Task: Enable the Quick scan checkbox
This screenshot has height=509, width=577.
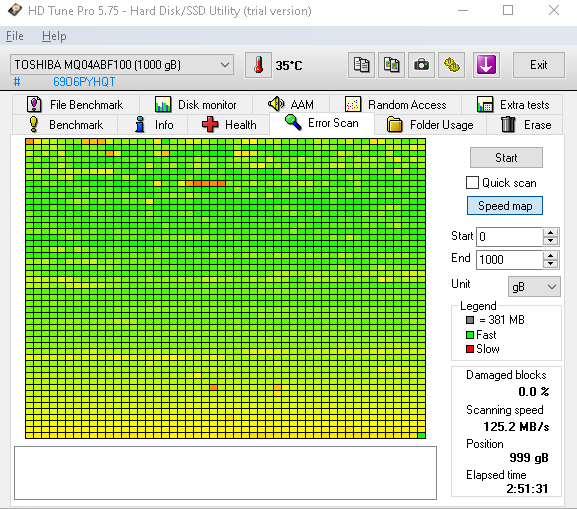Action: pyautogui.click(x=472, y=183)
